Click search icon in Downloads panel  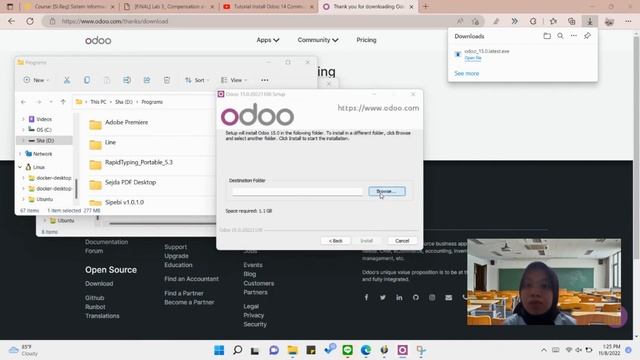pyautogui.click(x=560, y=36)
